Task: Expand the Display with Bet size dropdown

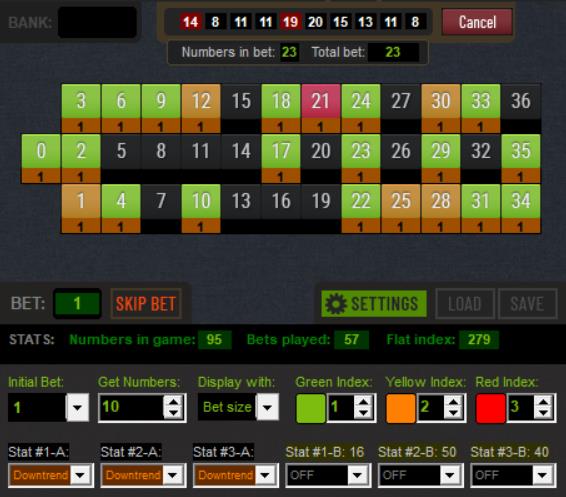Action: click(267, 407)
